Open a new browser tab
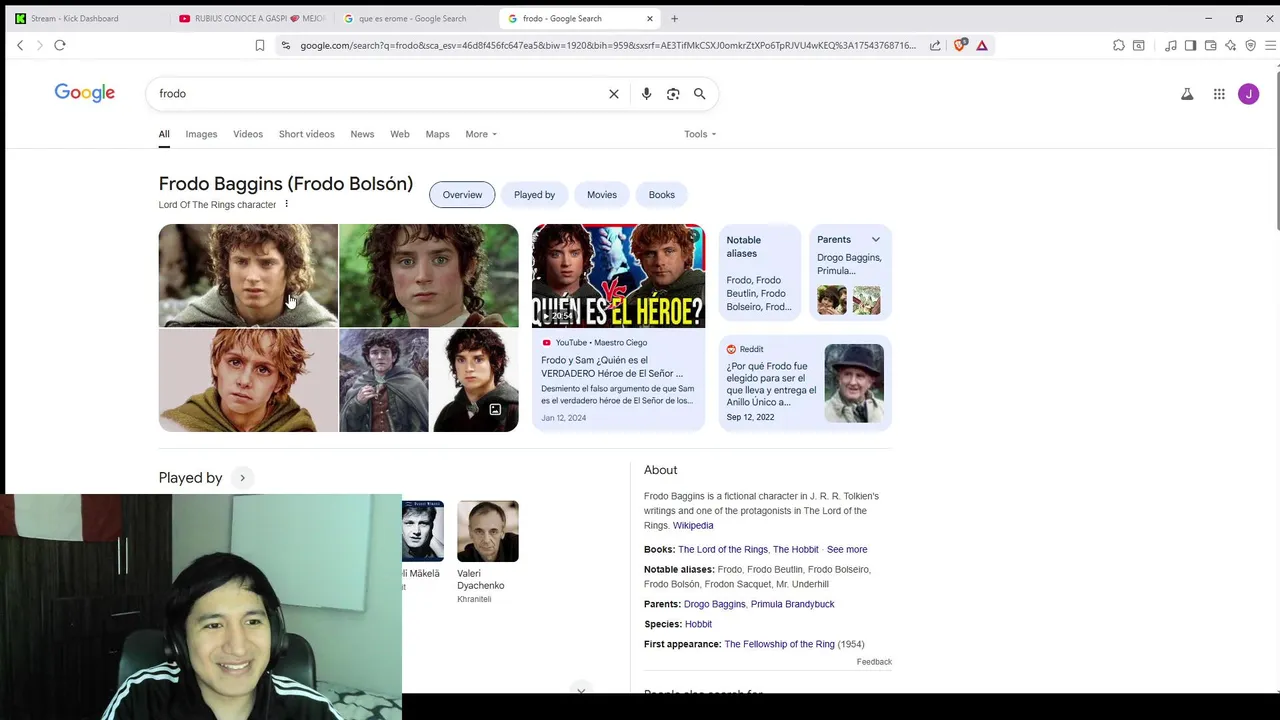 [674, 18]
